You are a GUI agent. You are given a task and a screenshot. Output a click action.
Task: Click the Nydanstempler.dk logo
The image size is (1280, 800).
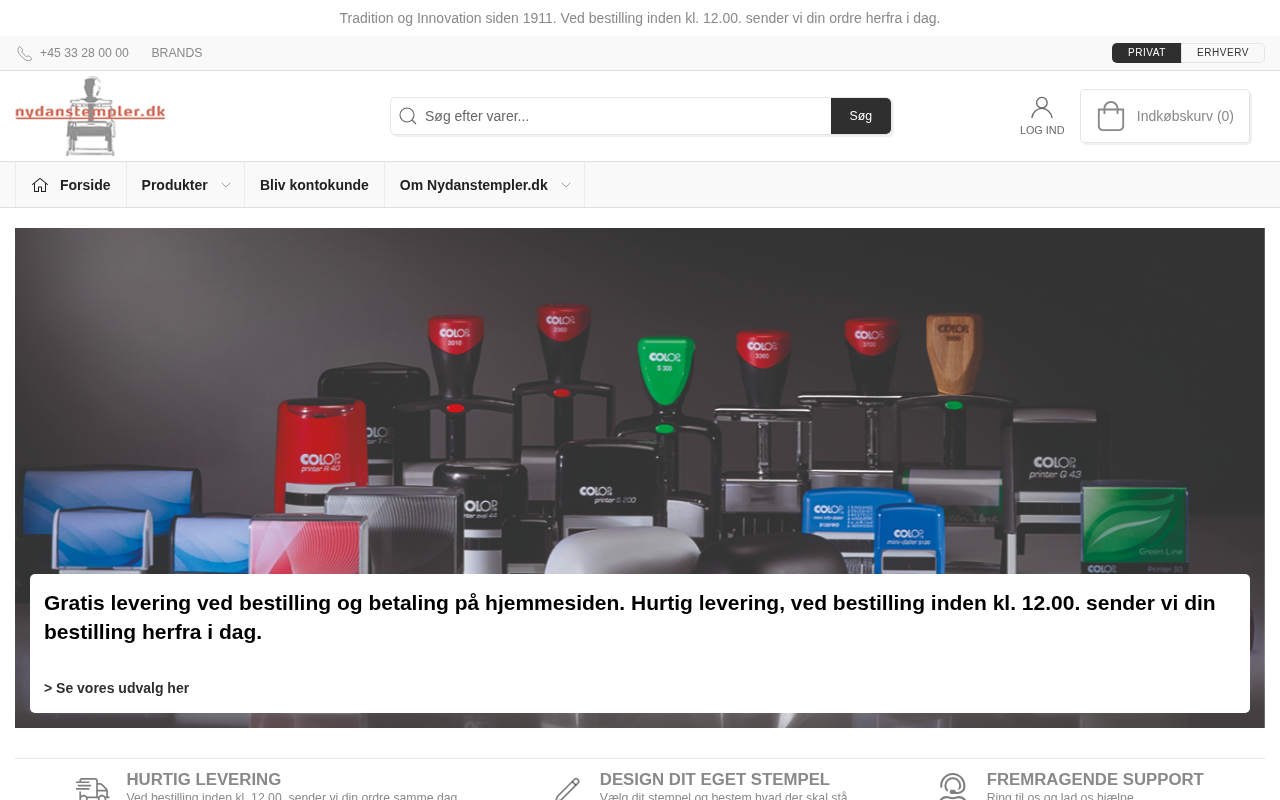click(90, 116)
